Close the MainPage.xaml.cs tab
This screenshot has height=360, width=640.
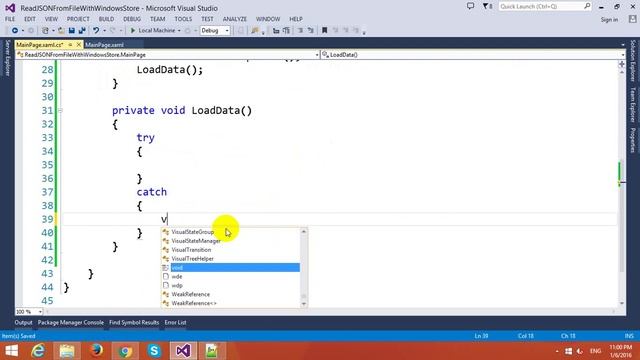point(79,44)
